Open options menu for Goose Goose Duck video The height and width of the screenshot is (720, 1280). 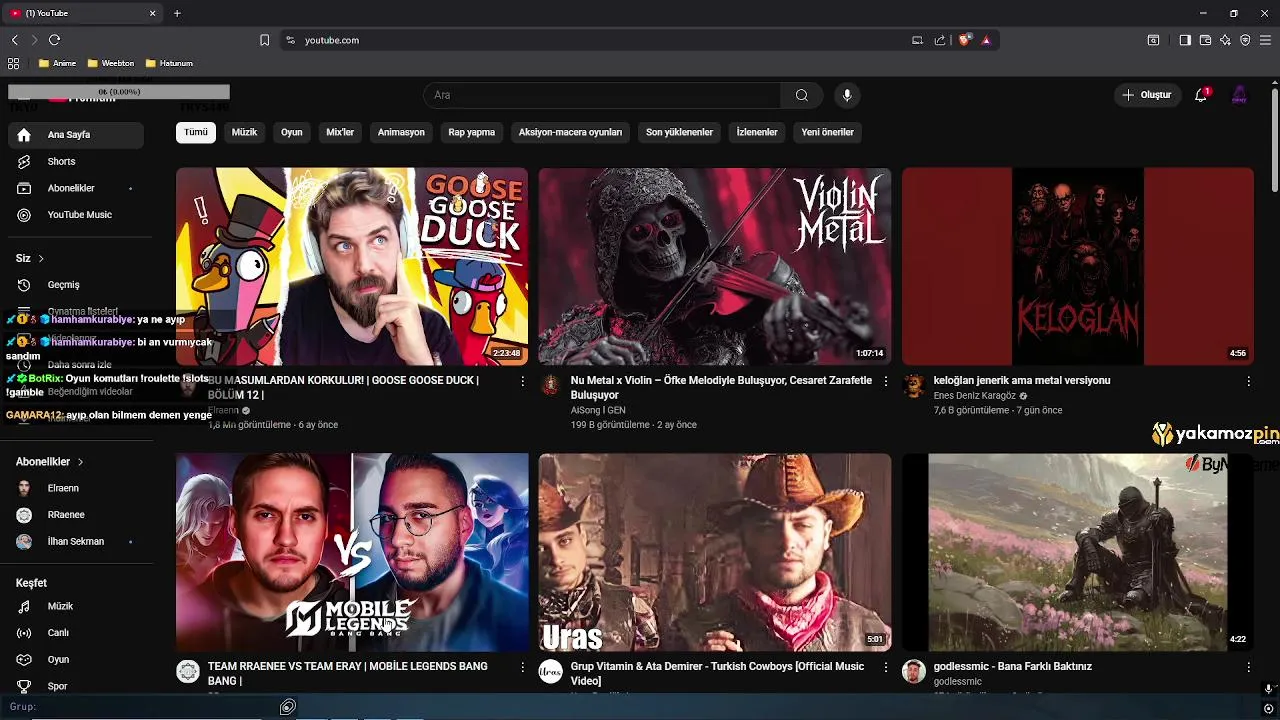[x=522, y=381]
